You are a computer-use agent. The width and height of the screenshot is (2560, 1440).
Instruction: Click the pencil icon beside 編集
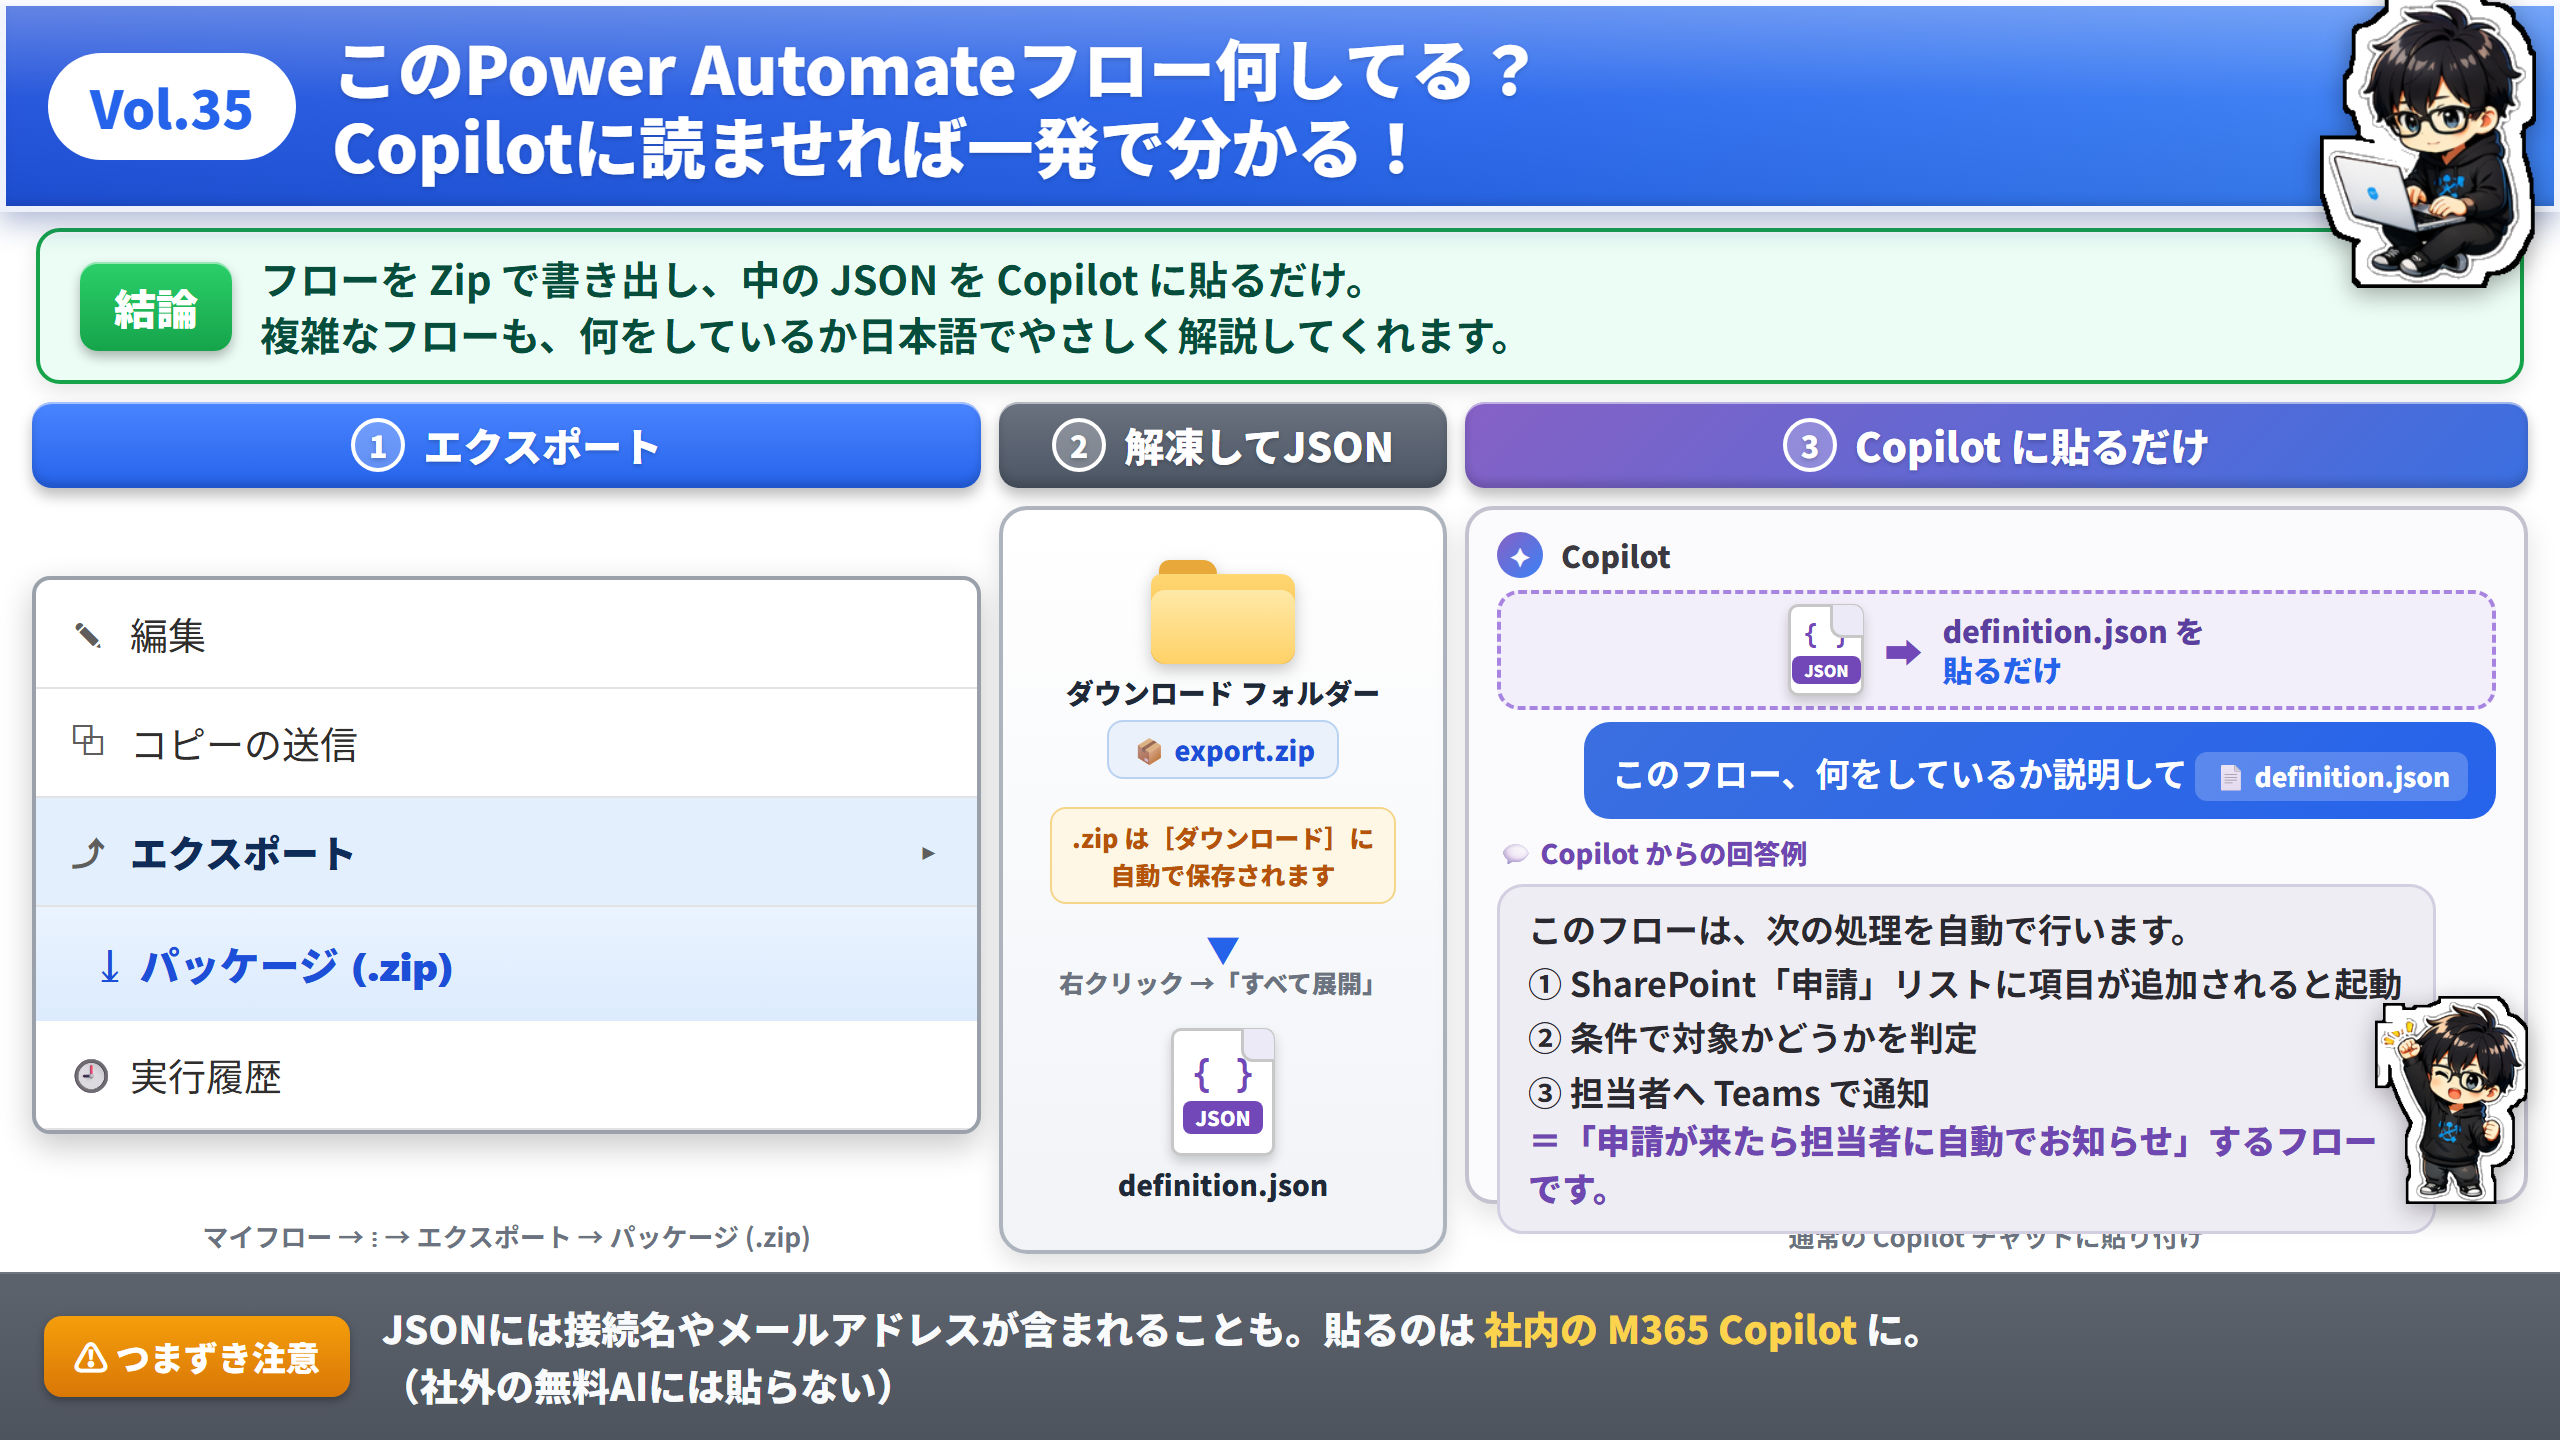(89, 635)
